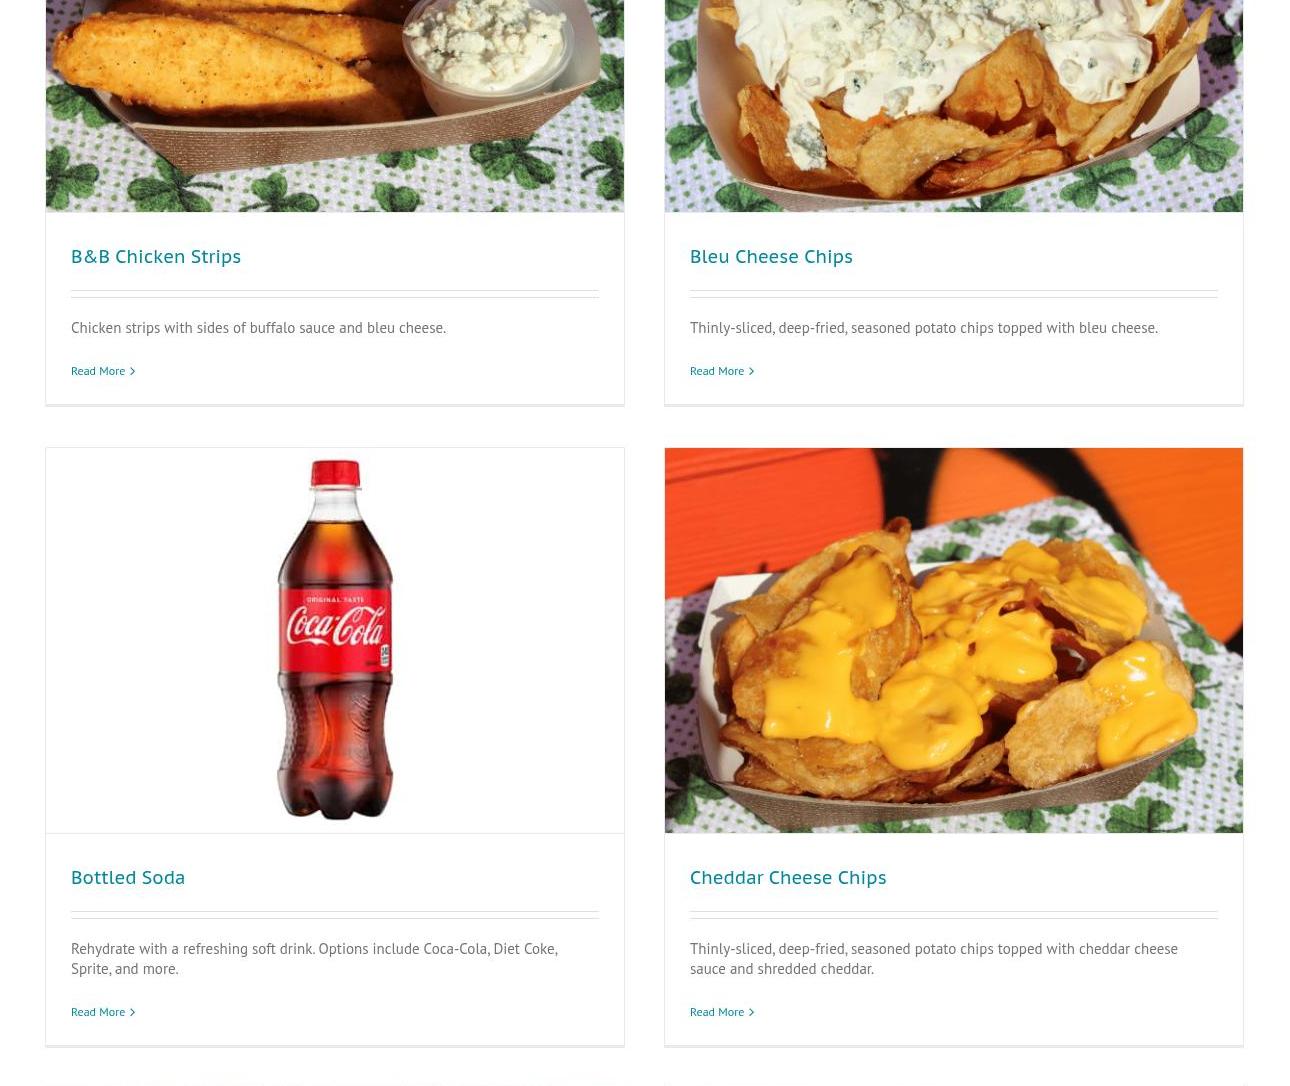Open the Bleu Cheese Chips title link
Screen dimensions: 1290x1086
point(771,256)
